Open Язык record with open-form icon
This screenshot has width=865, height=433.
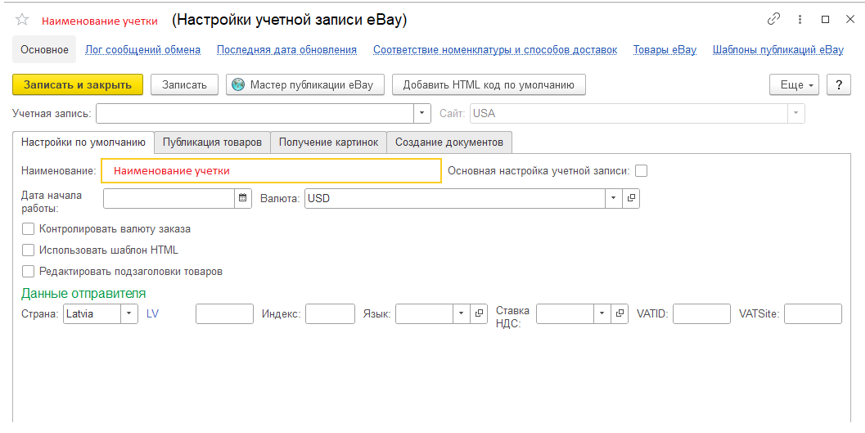(479, 313)
